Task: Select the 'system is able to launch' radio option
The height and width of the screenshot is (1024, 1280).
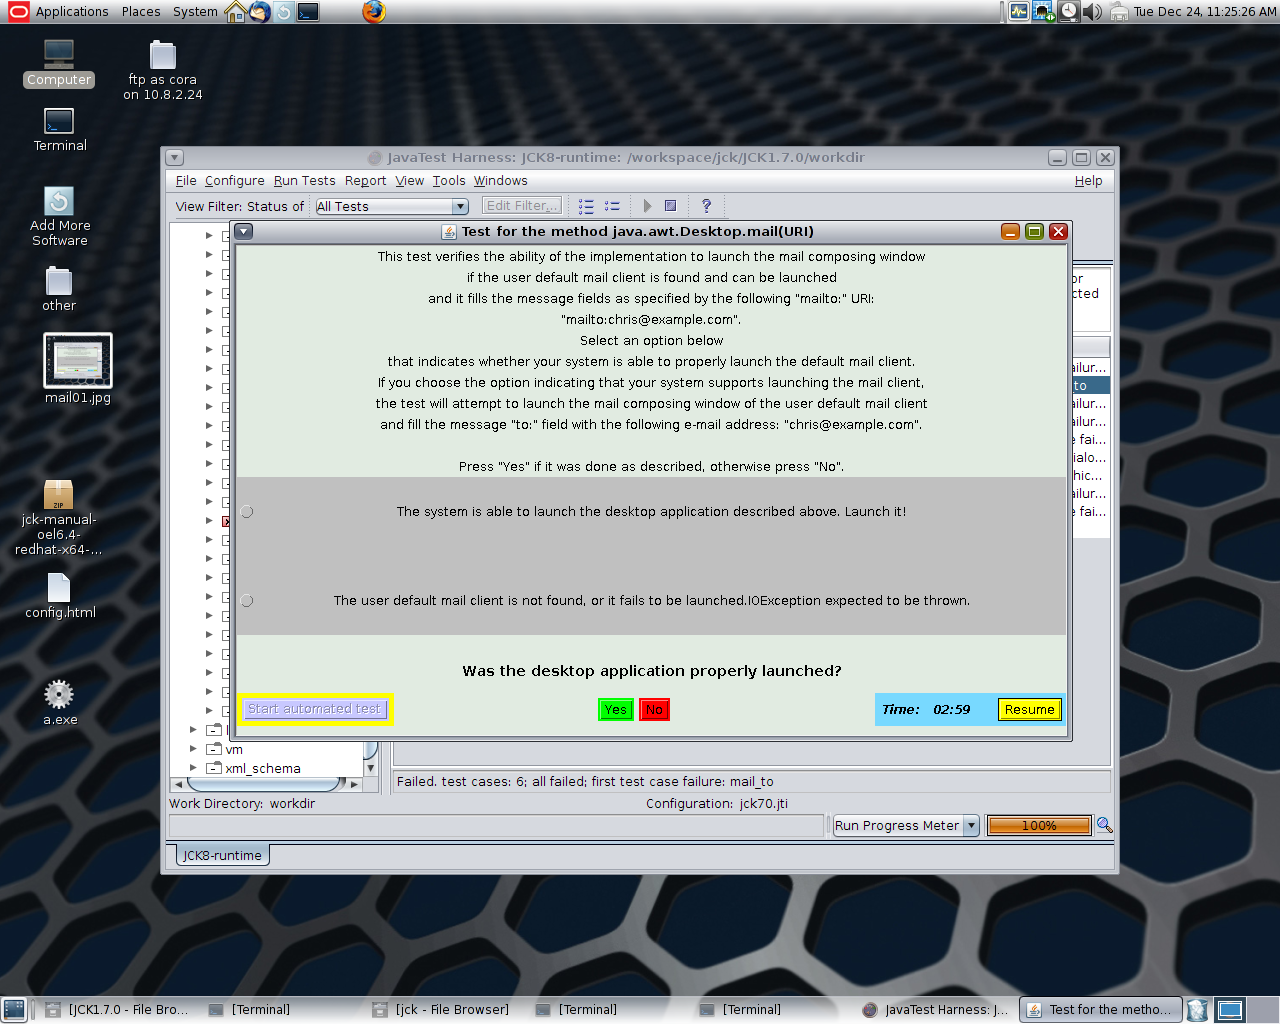Action: pyautogui.click(x=247, y=512)
